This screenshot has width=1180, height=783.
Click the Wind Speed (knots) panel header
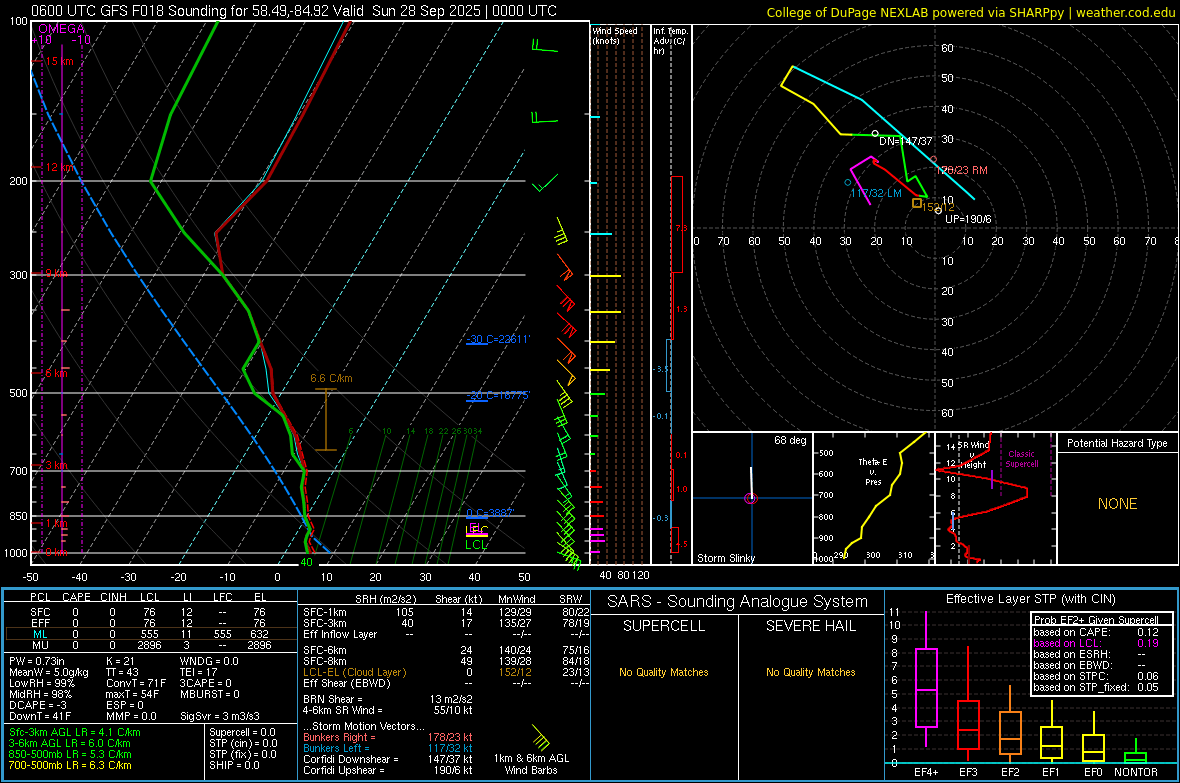615,35
